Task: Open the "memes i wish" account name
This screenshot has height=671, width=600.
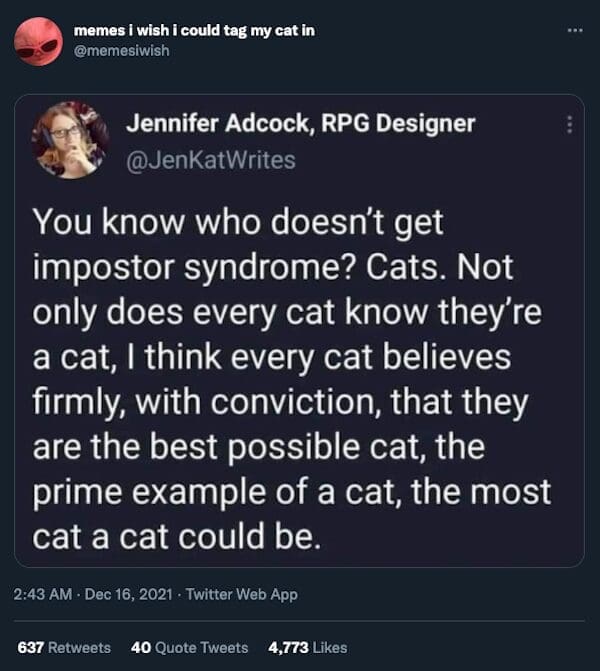Action: 194,30
